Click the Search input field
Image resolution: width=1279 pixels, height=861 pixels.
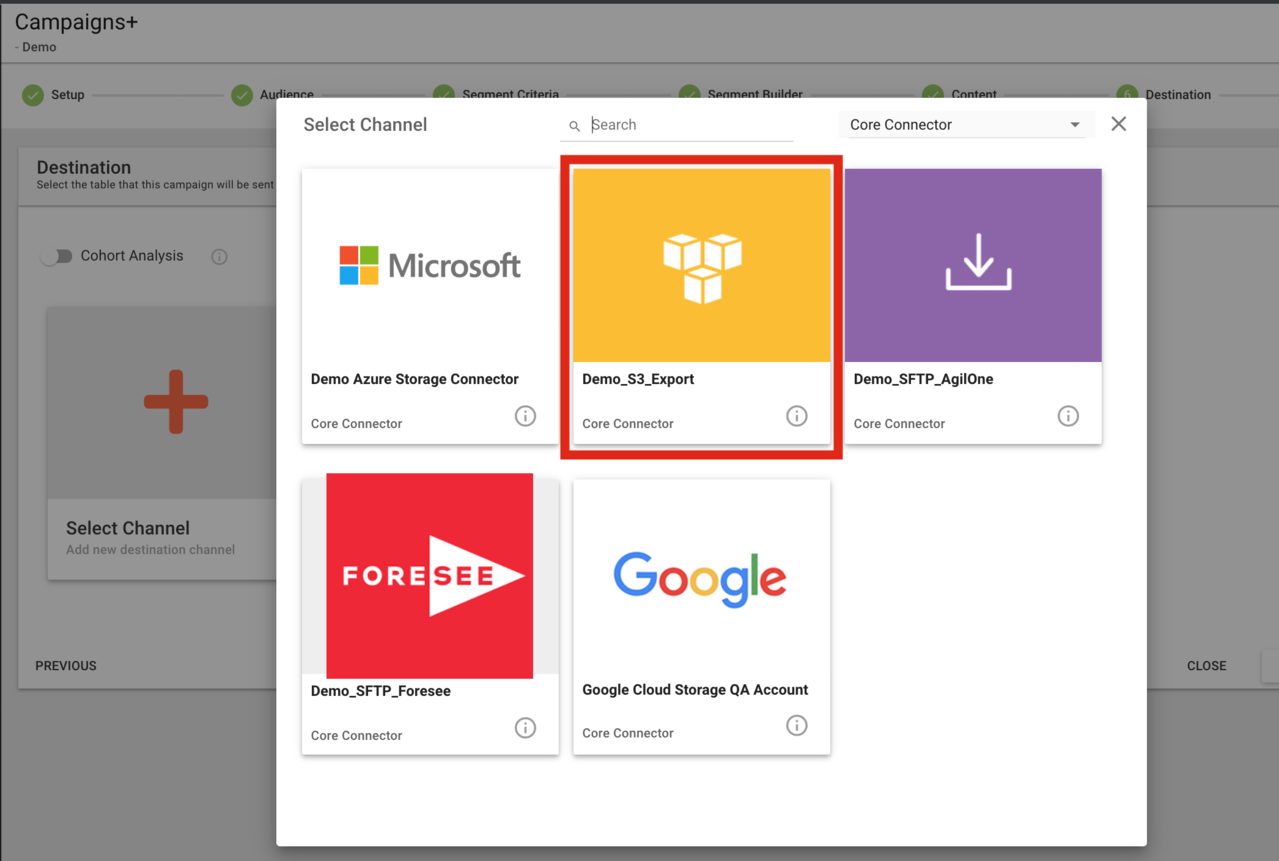[690, 125]
